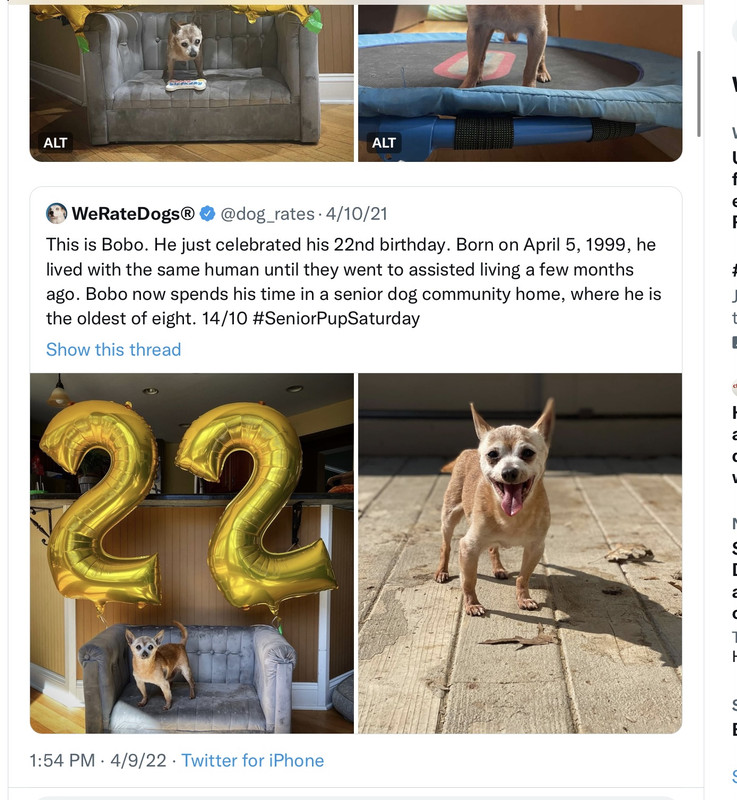737x800 pixels.
Task: Open ALT badge on trampoline photo
Action: (x=384, y=143)
